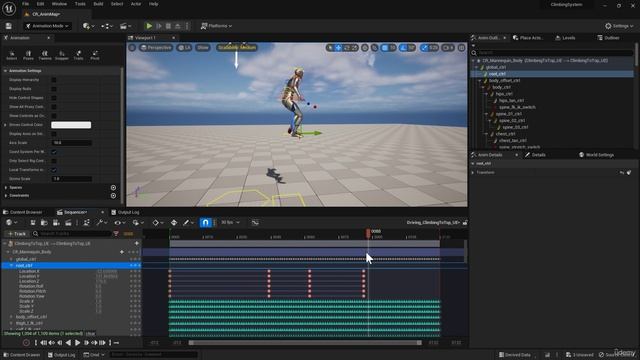Viewport: 640px width, 360px height.
Task: Toggle Show Controls as Overlay checkbox
Action: coord(54,116)
